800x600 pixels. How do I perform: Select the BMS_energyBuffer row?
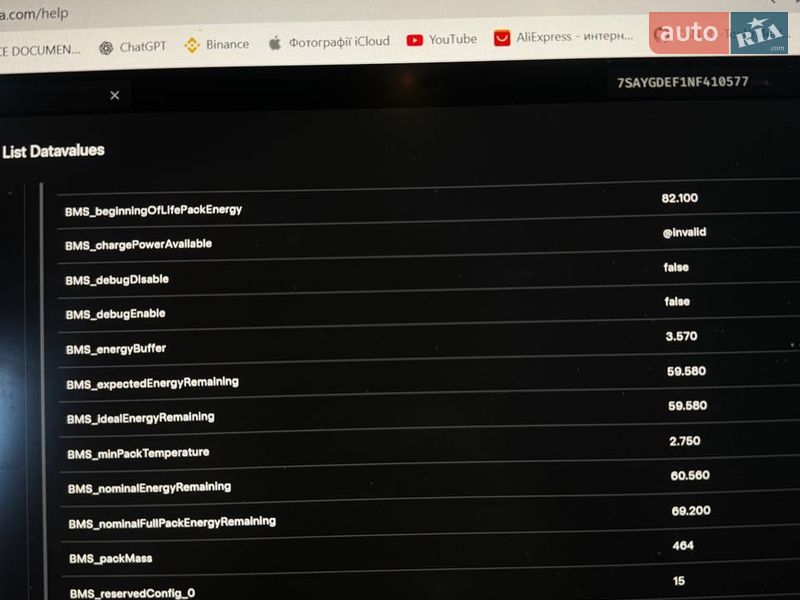pos(429,345)
